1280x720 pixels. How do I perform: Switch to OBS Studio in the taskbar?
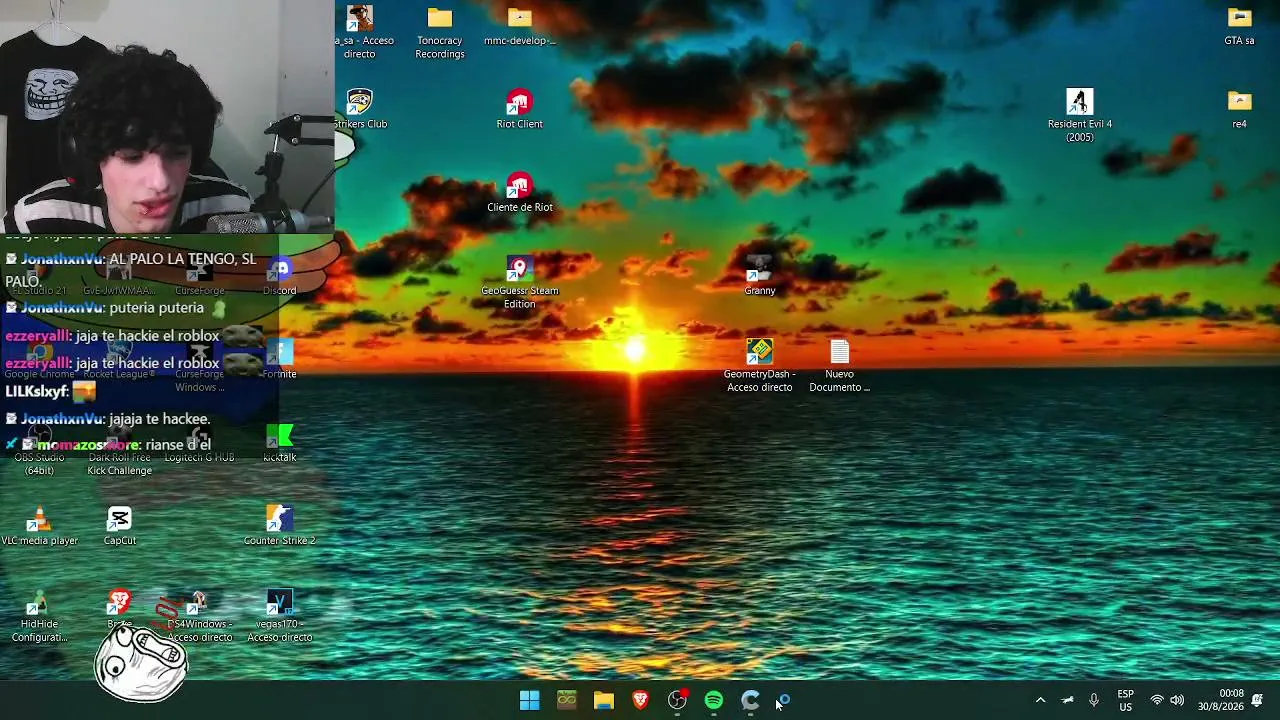[x=678, y=701]
